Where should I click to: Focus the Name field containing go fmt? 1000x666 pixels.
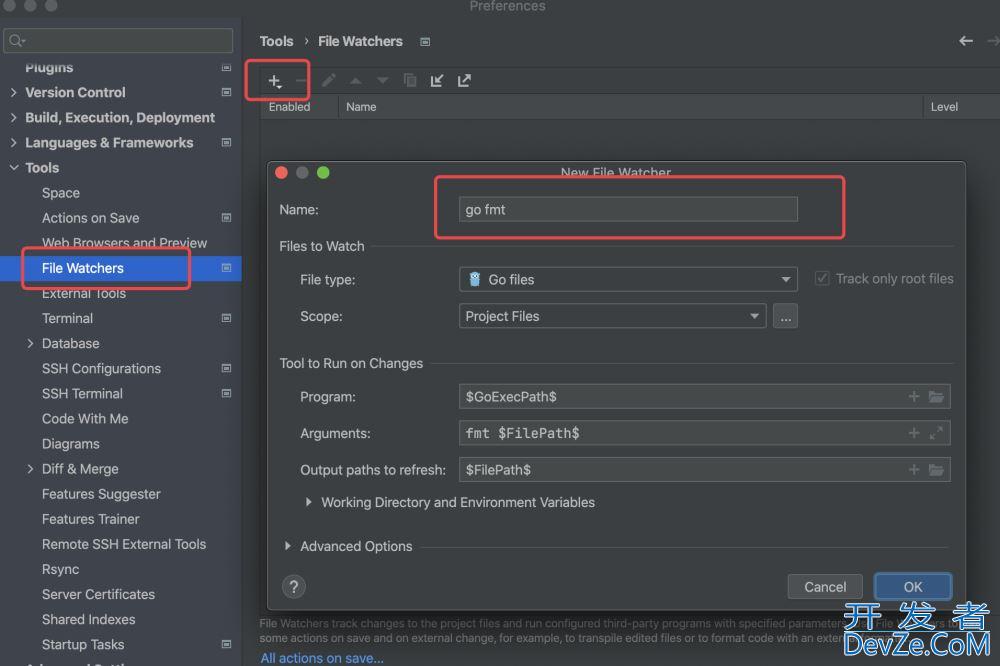(x=628, y=209)
